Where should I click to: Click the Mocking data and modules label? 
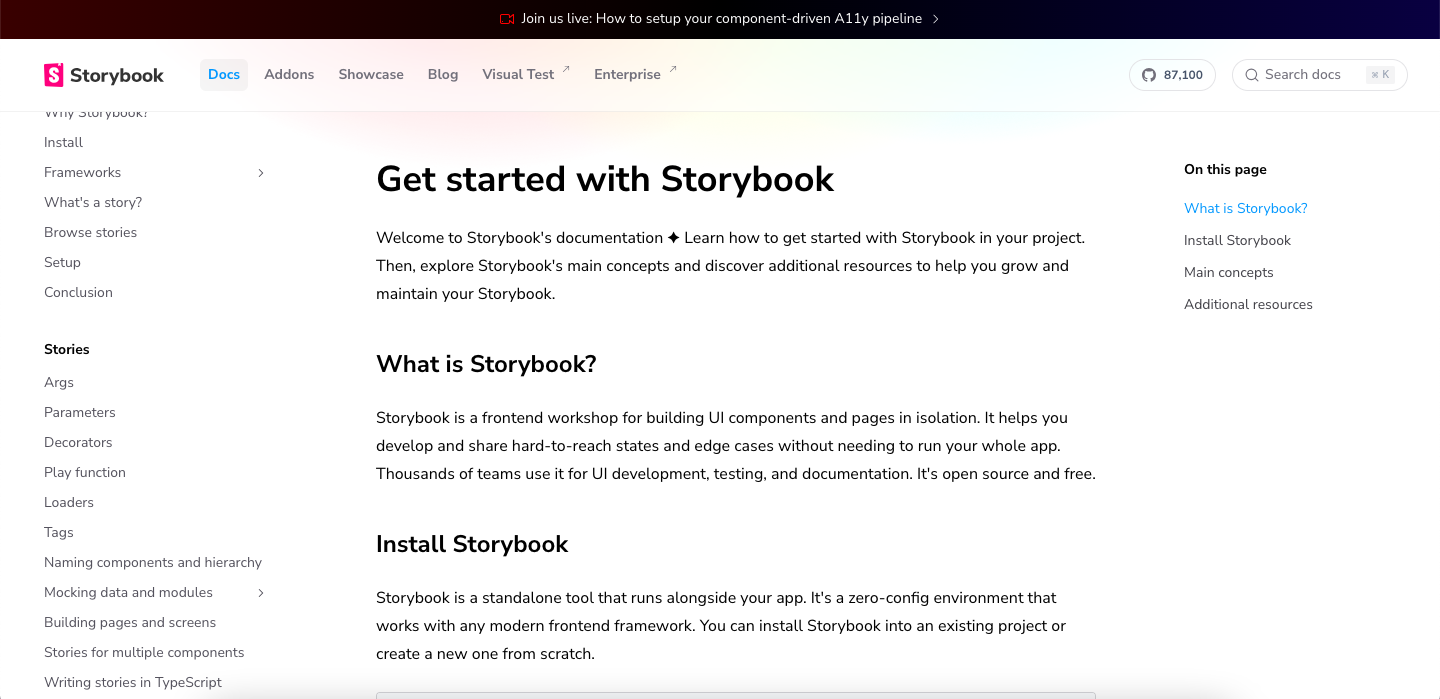point(128,593)
